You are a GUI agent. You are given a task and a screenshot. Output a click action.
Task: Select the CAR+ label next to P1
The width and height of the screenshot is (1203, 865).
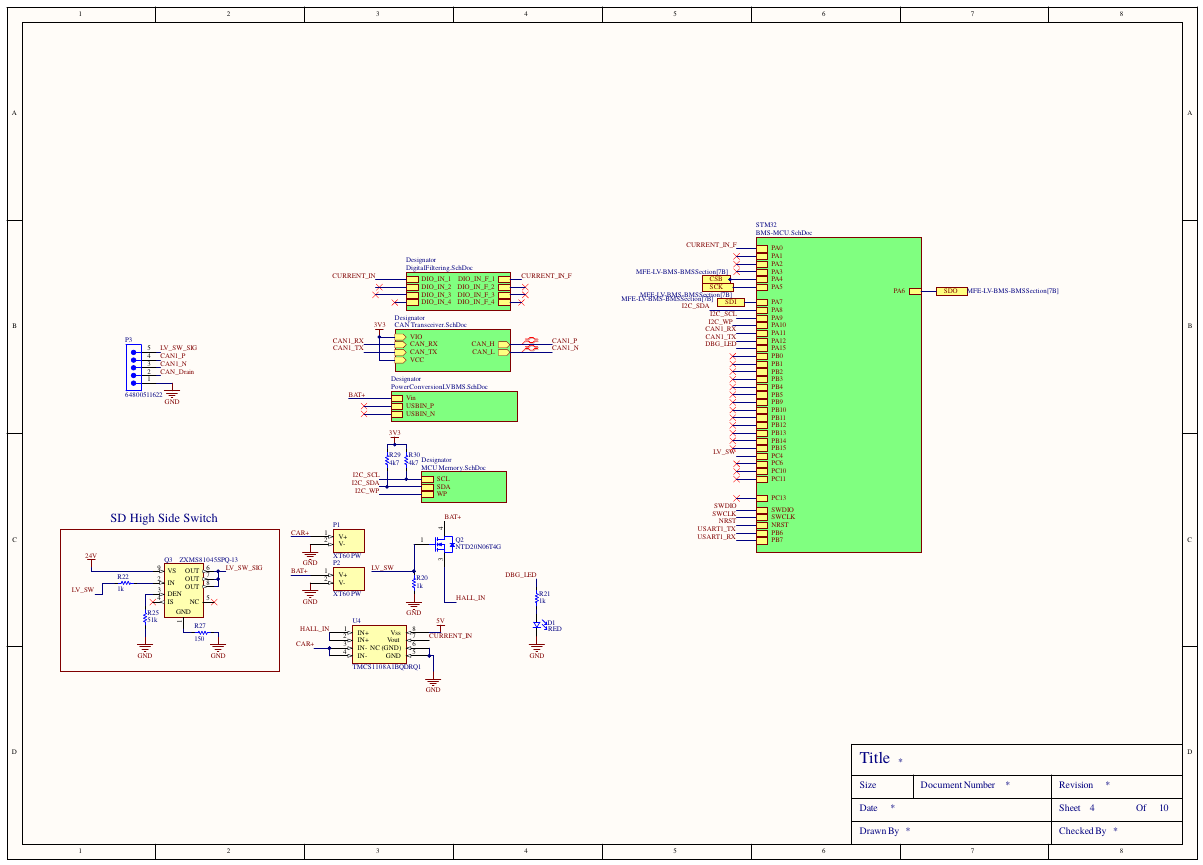tap(299, 532)
